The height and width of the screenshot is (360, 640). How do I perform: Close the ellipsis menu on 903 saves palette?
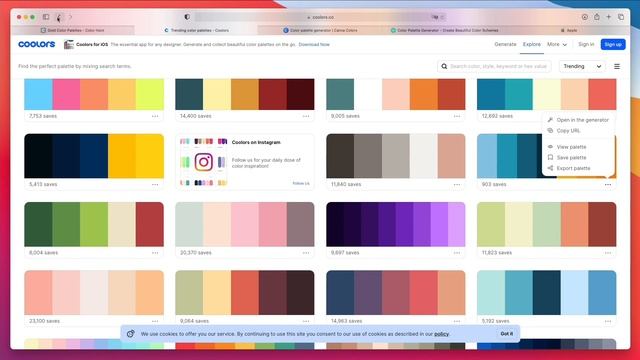click(608, 184)
